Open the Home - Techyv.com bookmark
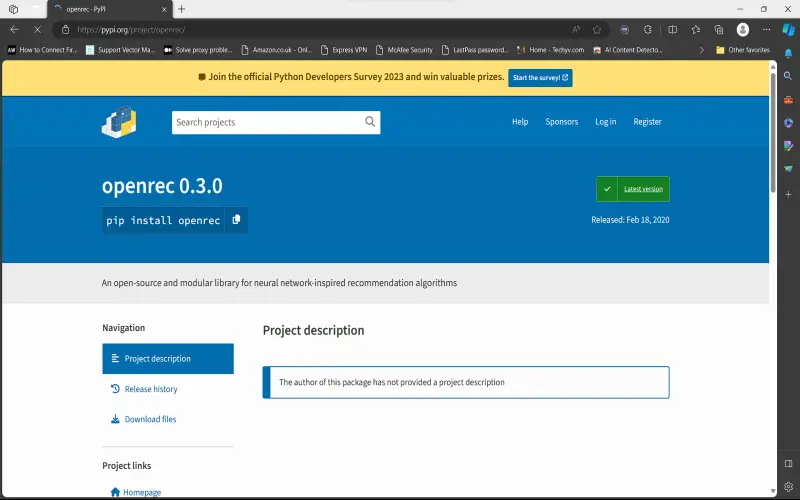The image size is (800, 500). [551, 50]
